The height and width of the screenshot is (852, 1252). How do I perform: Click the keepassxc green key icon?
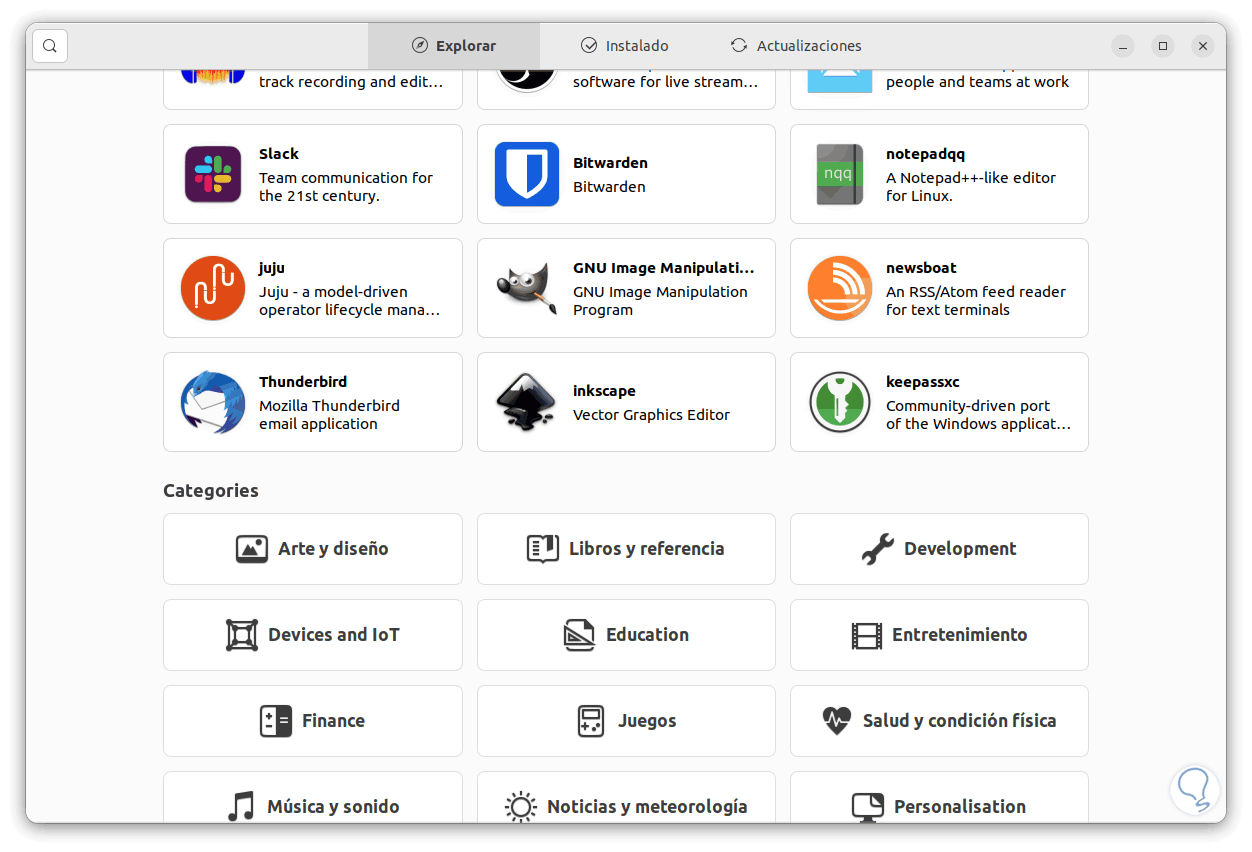(840, 402)
